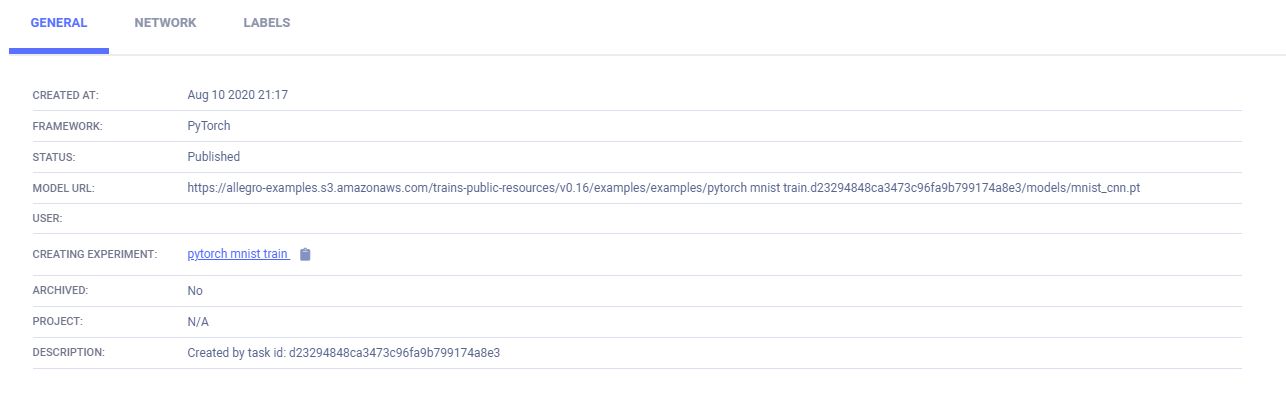Viewport: 1286px width, 408px height.
Task: Open the Labels tab
Action: point(266,23)
